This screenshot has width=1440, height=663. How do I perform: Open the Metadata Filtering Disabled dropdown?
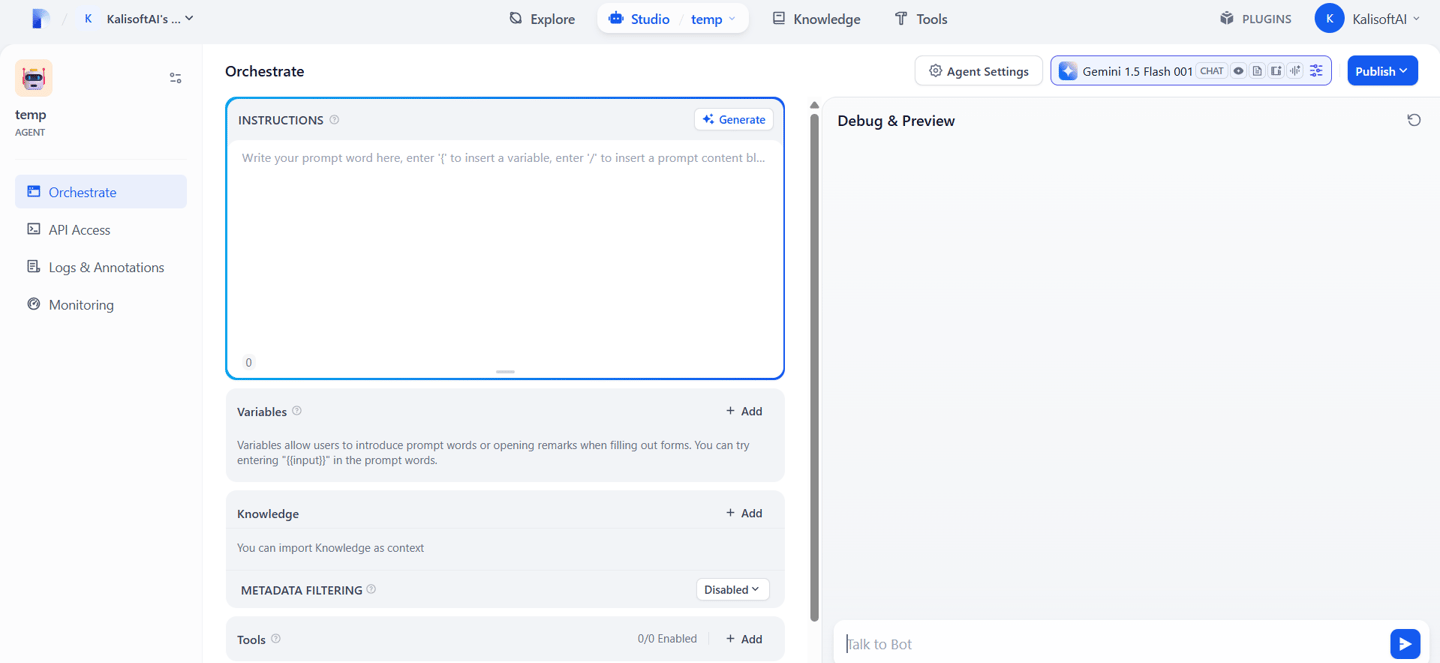click(732, 590)
